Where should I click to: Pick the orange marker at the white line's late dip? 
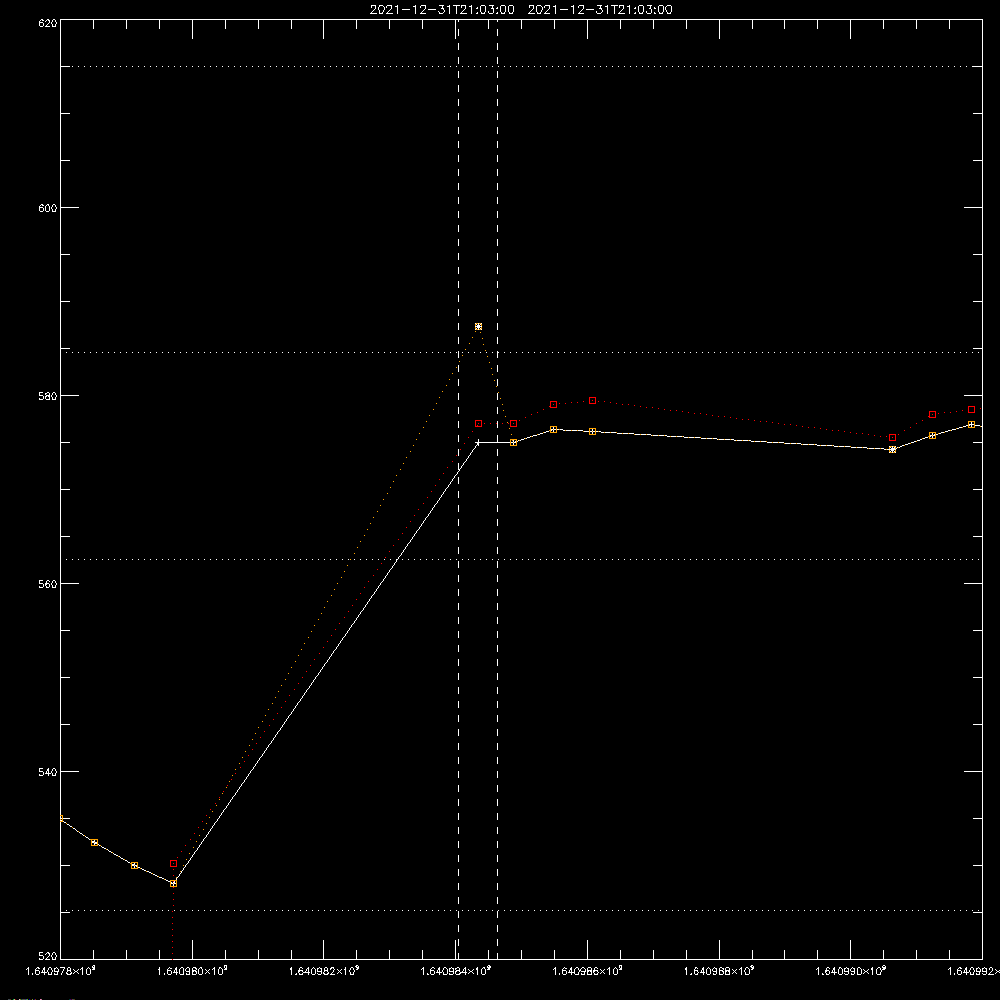pos(892,450)
